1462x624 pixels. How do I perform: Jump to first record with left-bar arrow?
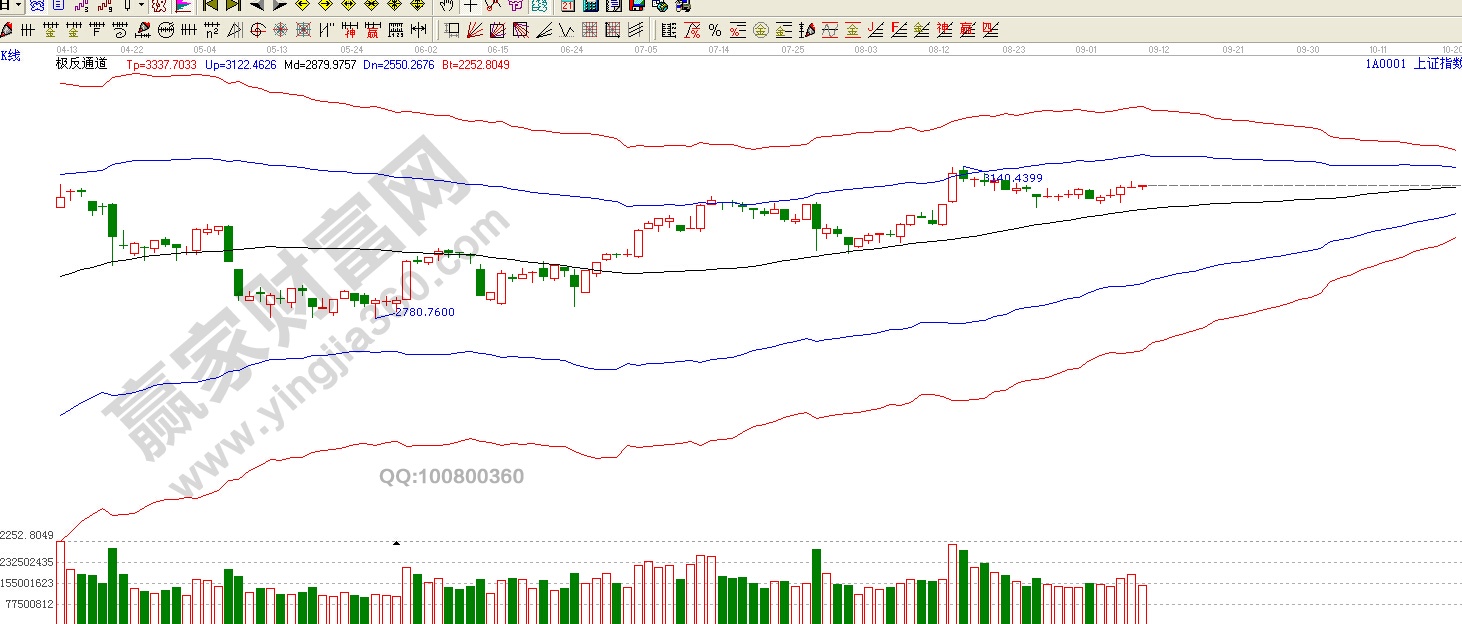tap(210, 6)
